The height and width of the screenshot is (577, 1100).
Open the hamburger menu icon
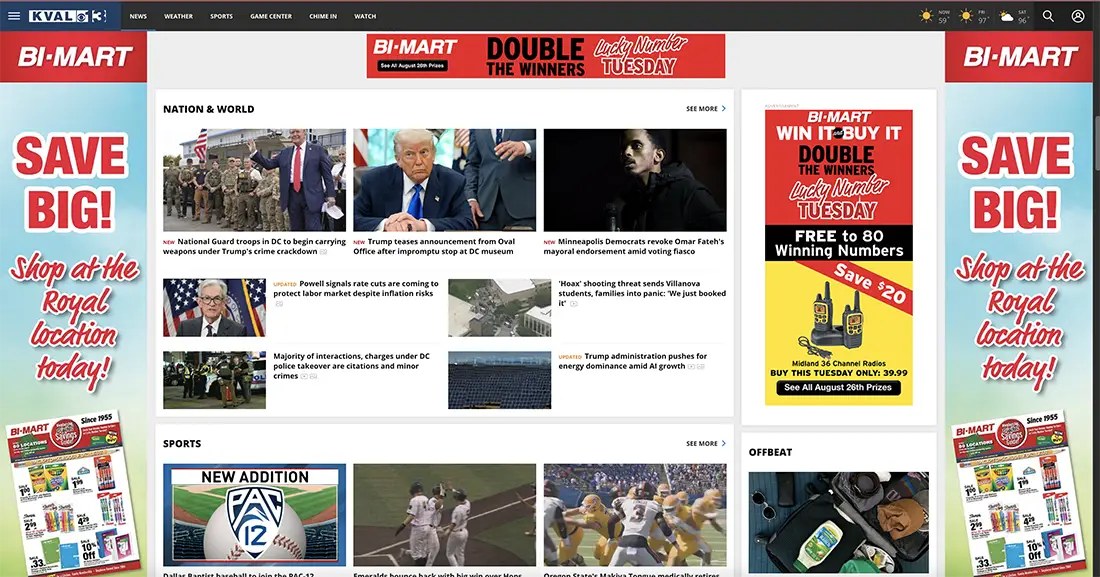[x=14, y=15]
